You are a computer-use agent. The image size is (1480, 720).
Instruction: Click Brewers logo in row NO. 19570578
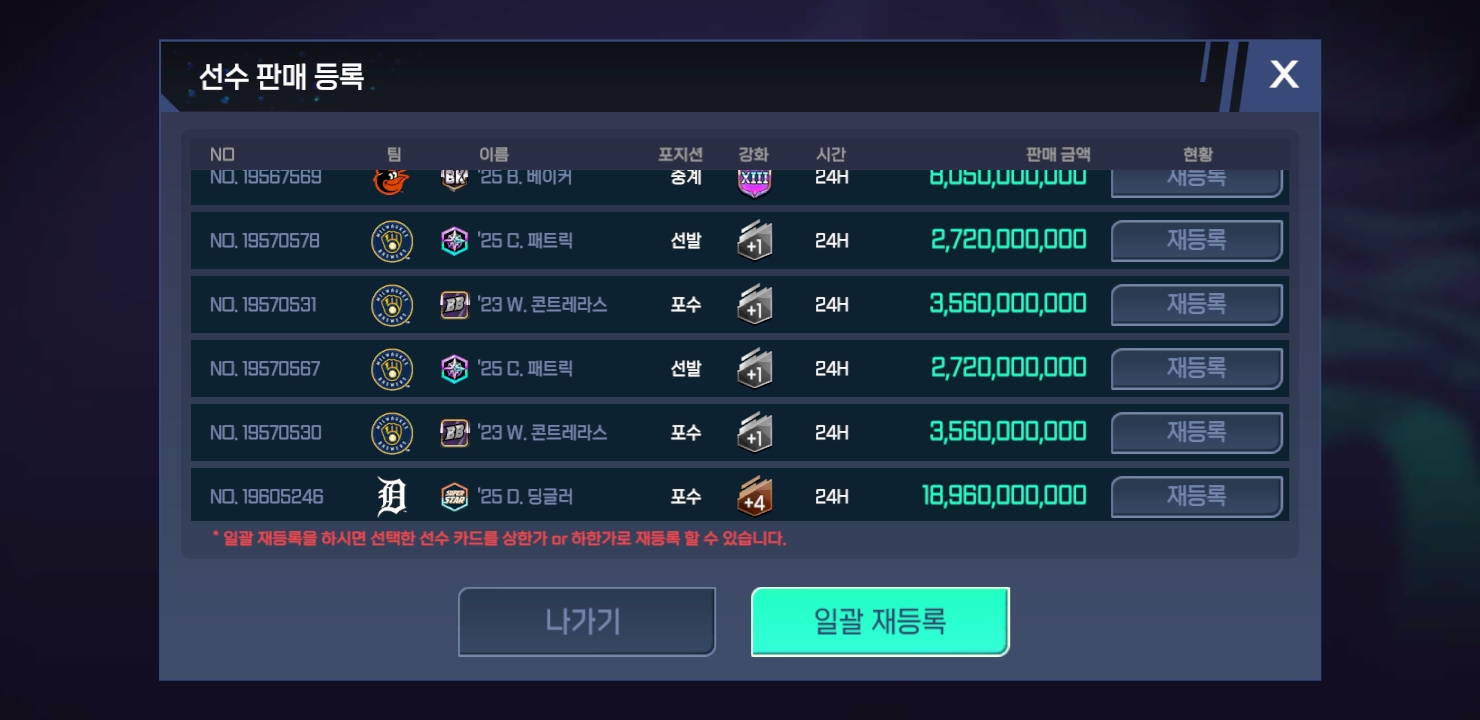(x=391, y=241)
